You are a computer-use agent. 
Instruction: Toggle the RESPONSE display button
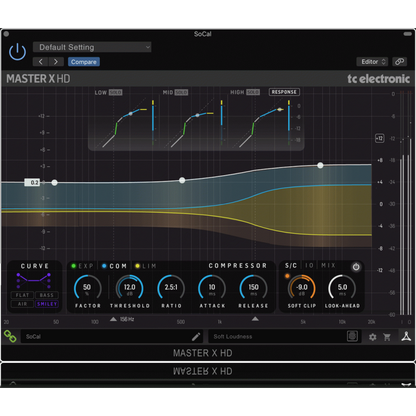pyautogui.click(x=284, y=92)
